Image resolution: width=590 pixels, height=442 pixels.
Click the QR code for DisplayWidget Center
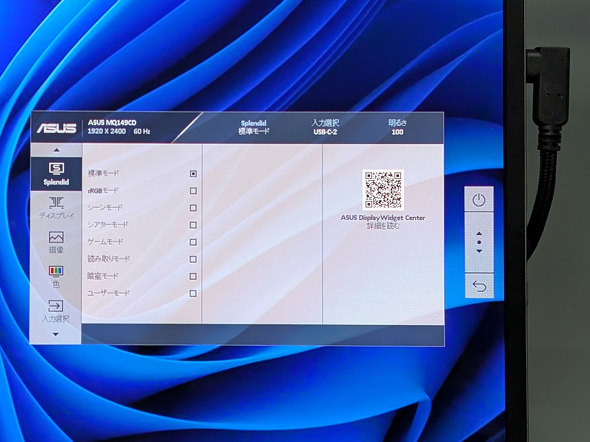coord(383,190)
